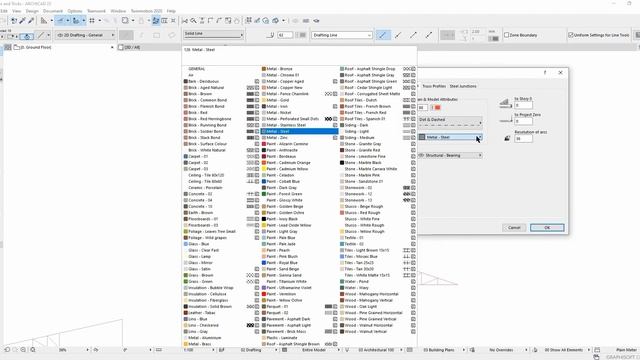The width and height of the screenshot is (640, 360).
Task: Toggle the arrow icon beside Water - Pond
Action: [413, 282]
